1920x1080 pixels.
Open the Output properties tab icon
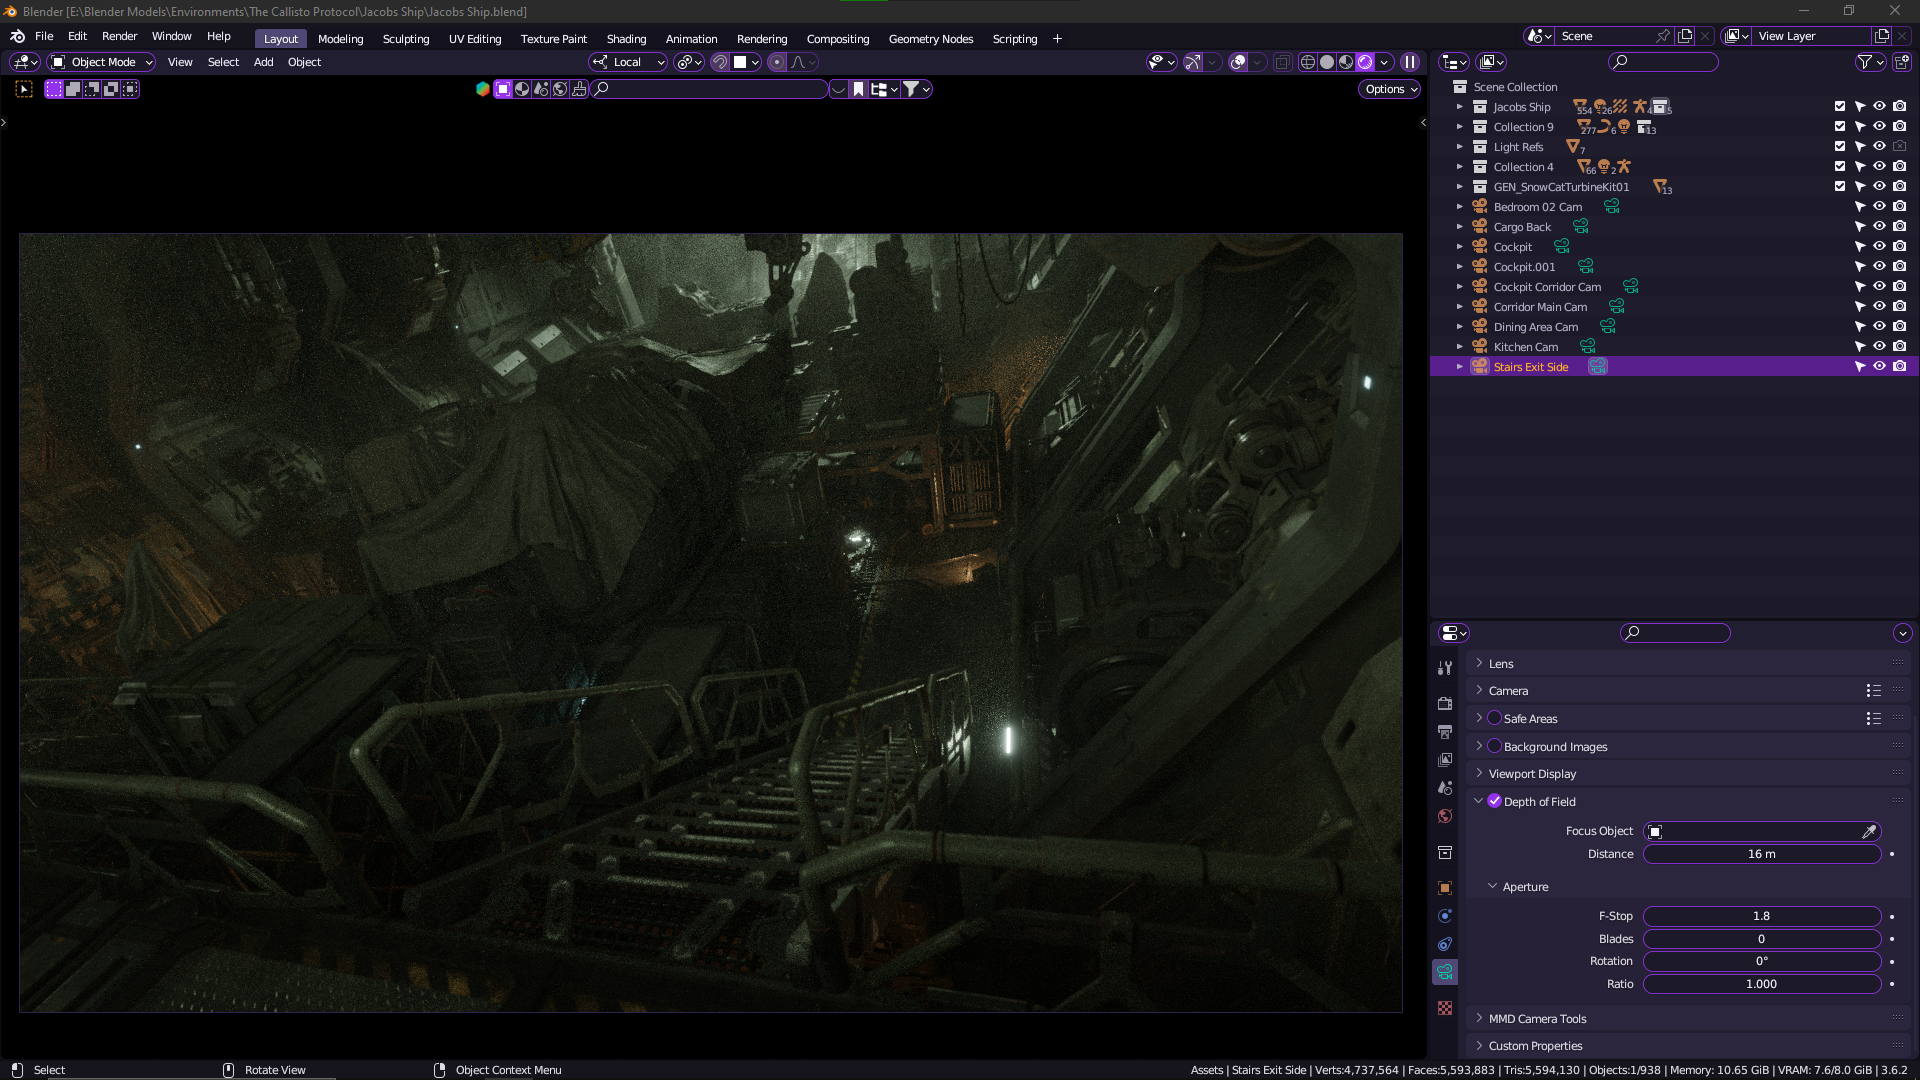point(1445,732)
